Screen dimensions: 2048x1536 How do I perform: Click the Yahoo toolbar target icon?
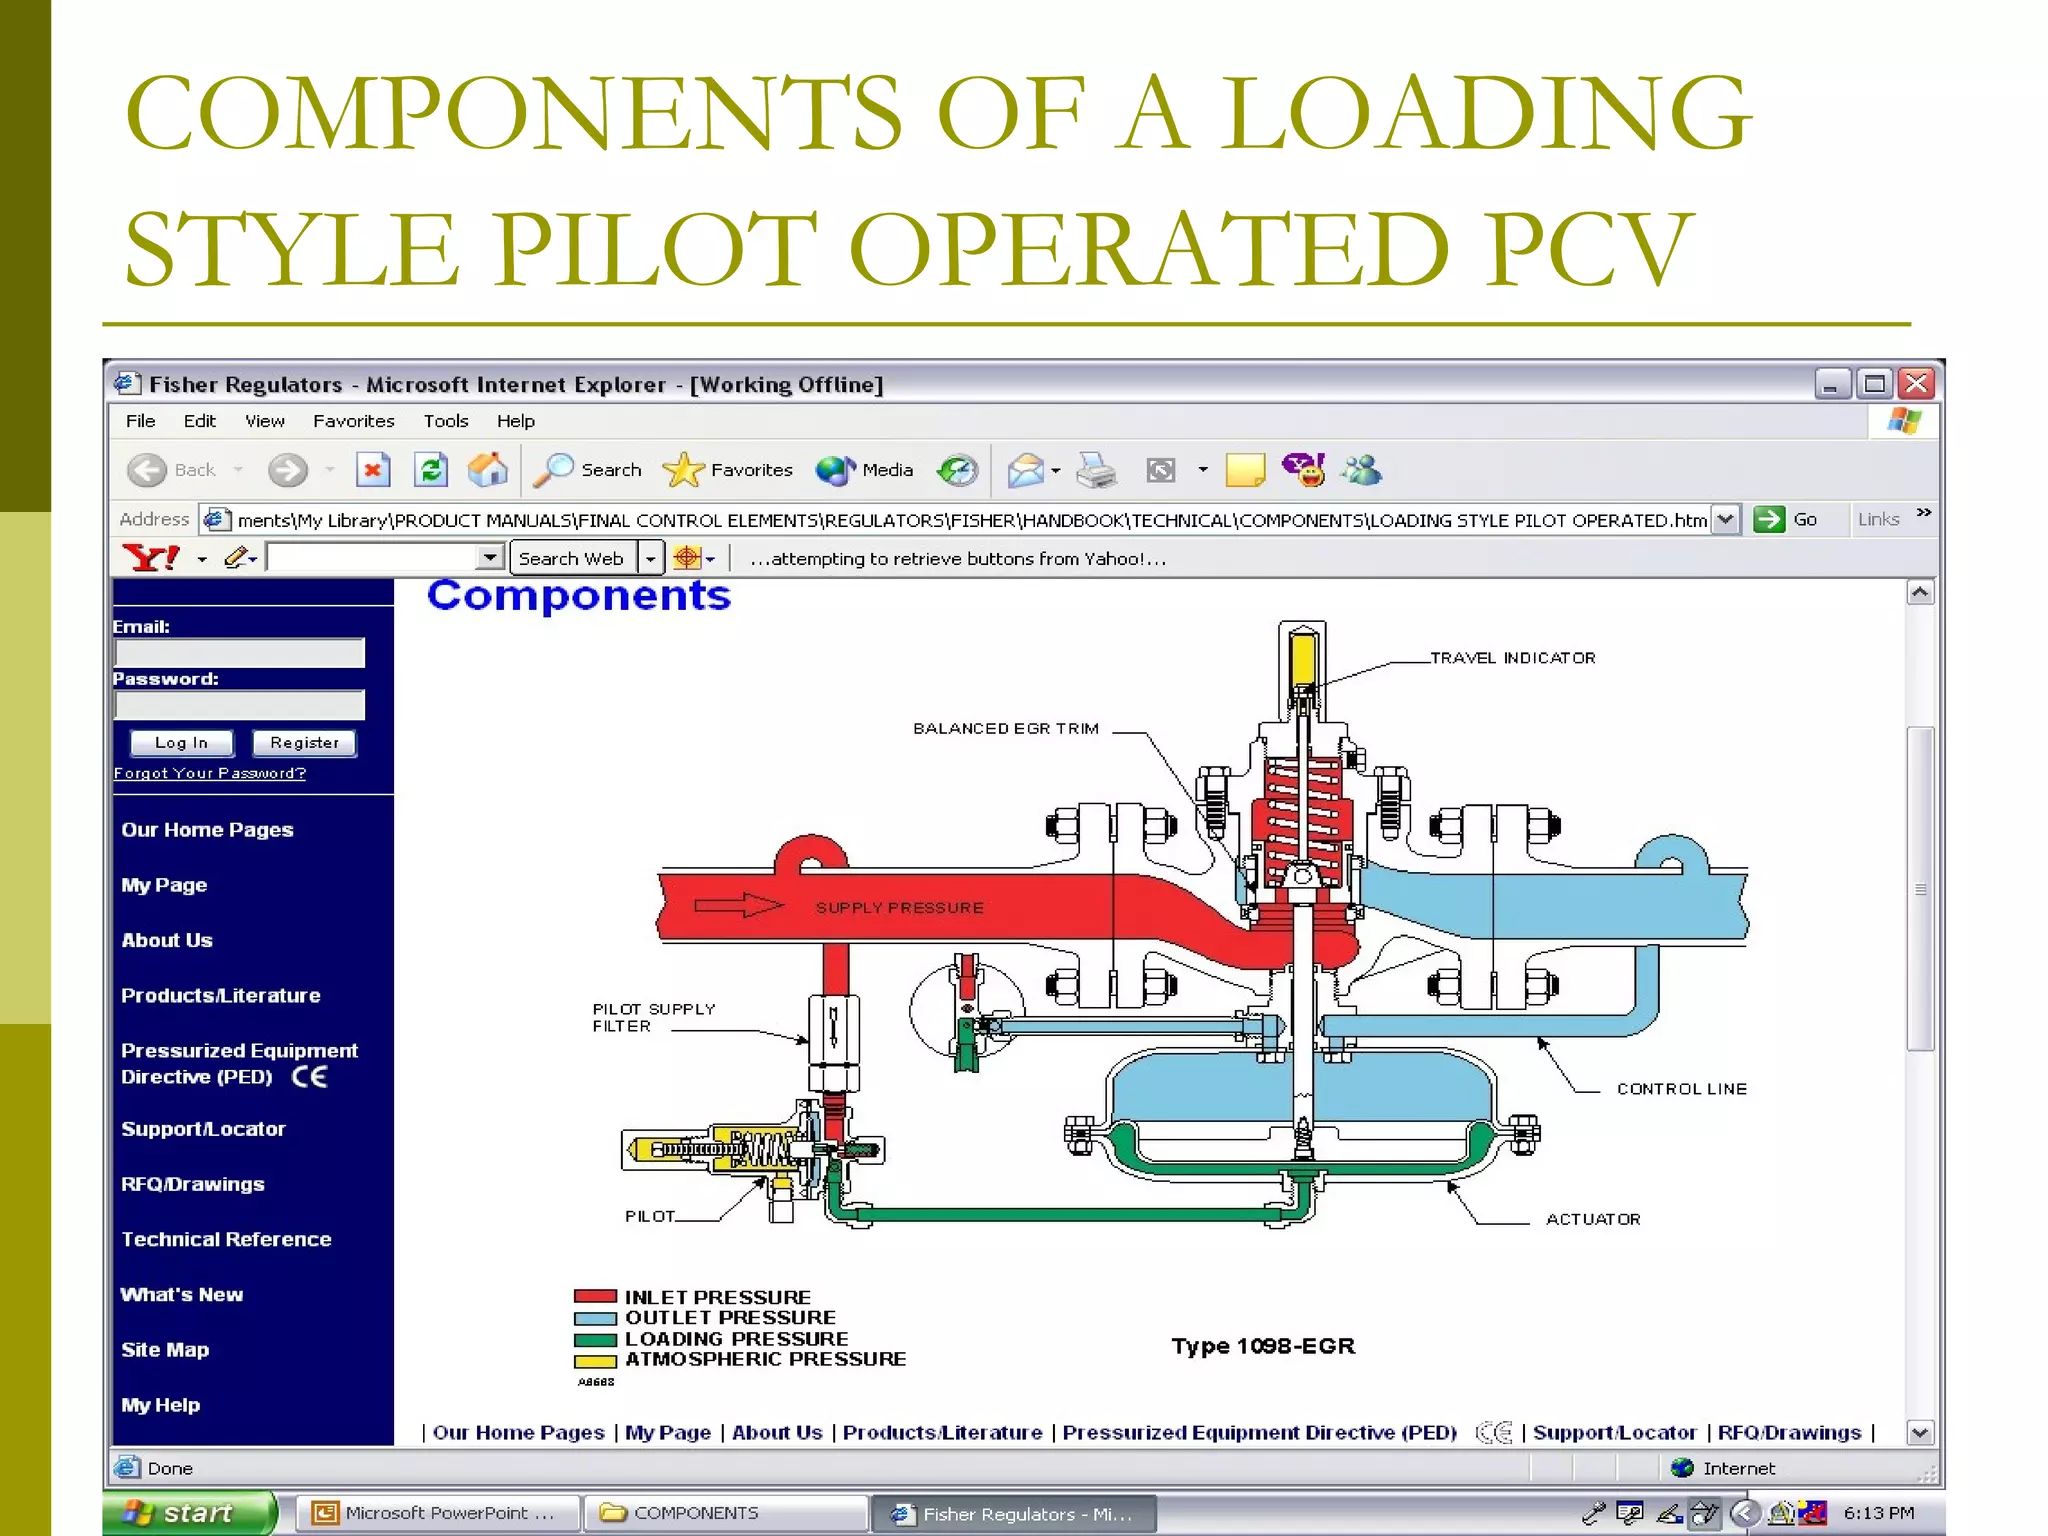[x=687, y=558]
